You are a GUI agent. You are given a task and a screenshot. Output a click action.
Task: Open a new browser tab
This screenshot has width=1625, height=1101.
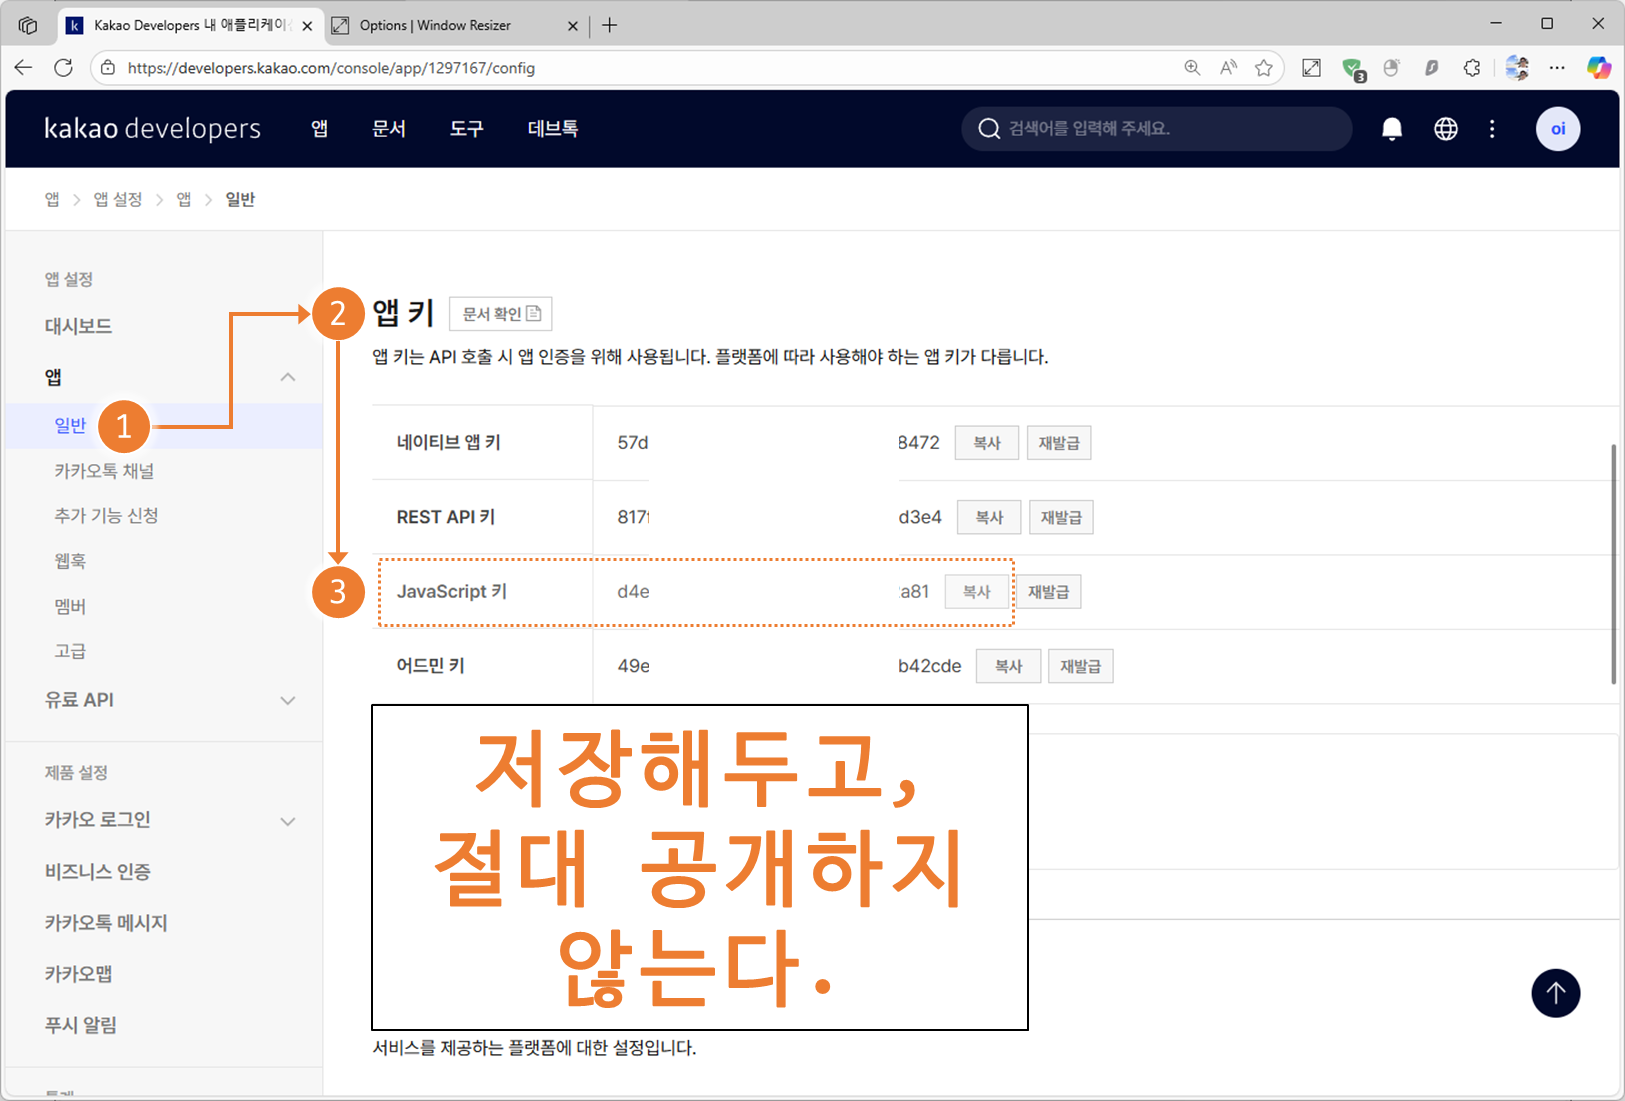[x=609, y=25]
